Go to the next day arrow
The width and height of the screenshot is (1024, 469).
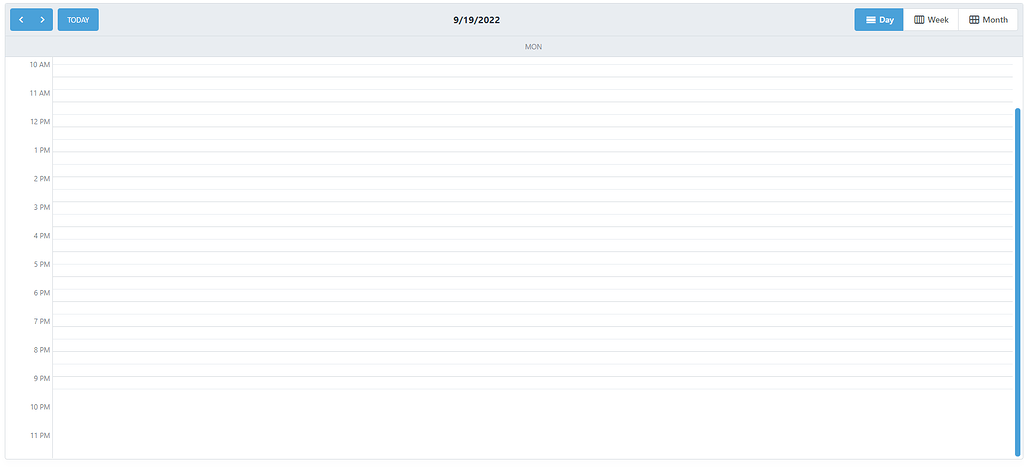coord(42,20)
